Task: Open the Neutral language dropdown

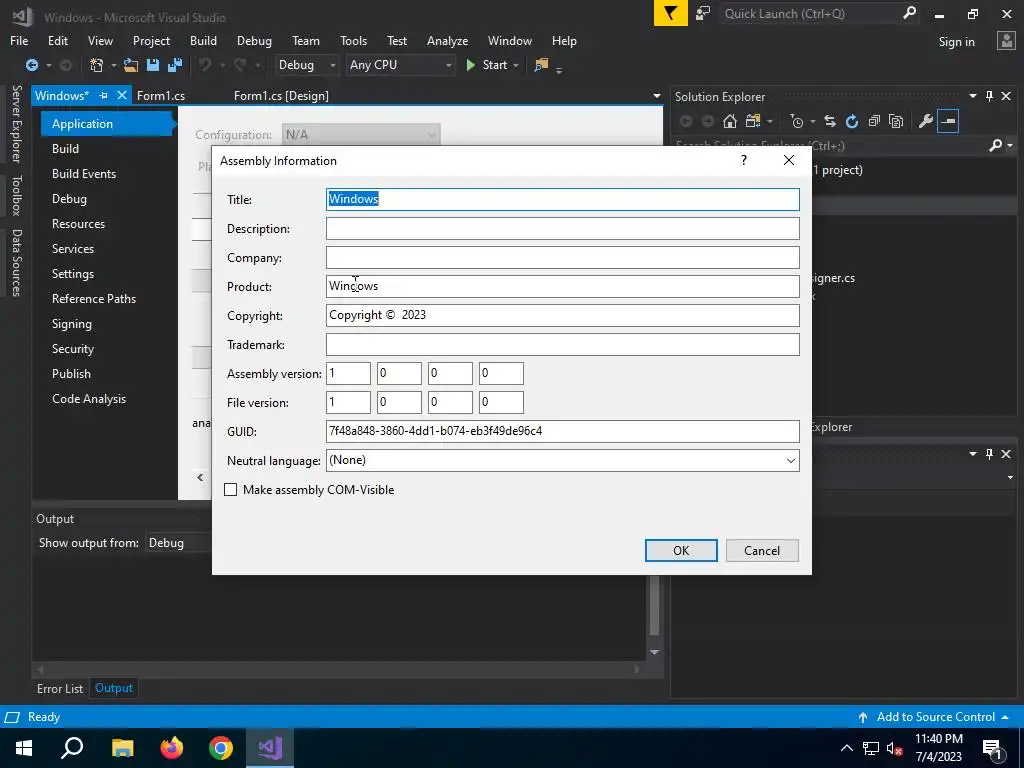Action: (790, 460)
